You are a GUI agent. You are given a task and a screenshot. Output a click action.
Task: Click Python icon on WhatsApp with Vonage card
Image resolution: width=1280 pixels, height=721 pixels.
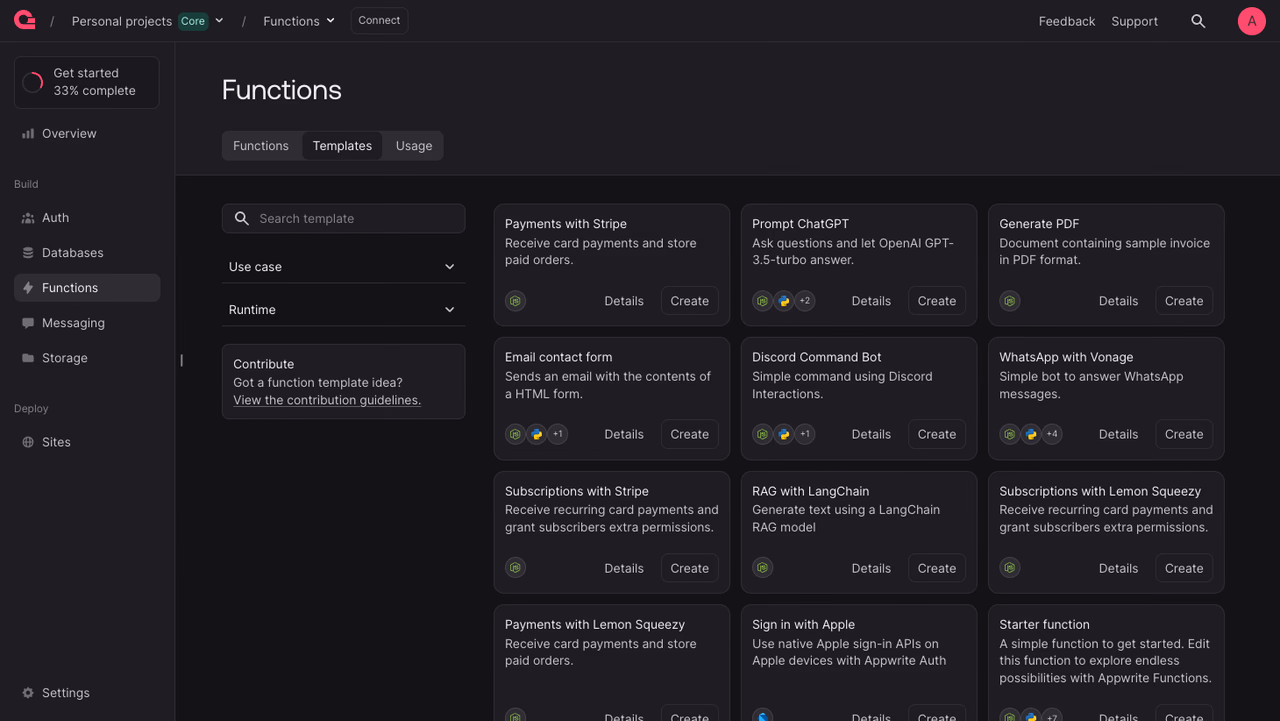click(x=1031, y=434)
